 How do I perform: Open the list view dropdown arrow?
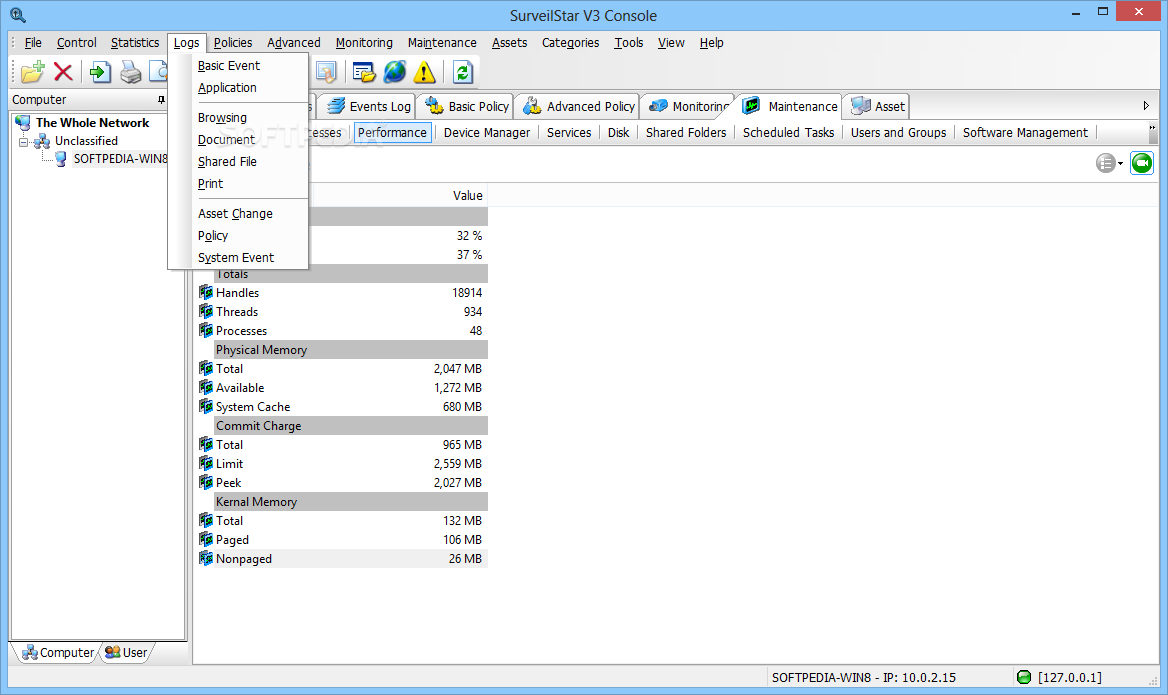(x=1120, y=163)
